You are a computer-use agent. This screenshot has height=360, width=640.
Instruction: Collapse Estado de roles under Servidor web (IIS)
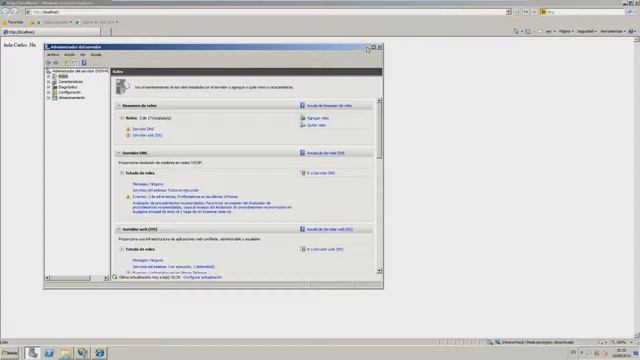pyautogui.click(x=122, y=249)
